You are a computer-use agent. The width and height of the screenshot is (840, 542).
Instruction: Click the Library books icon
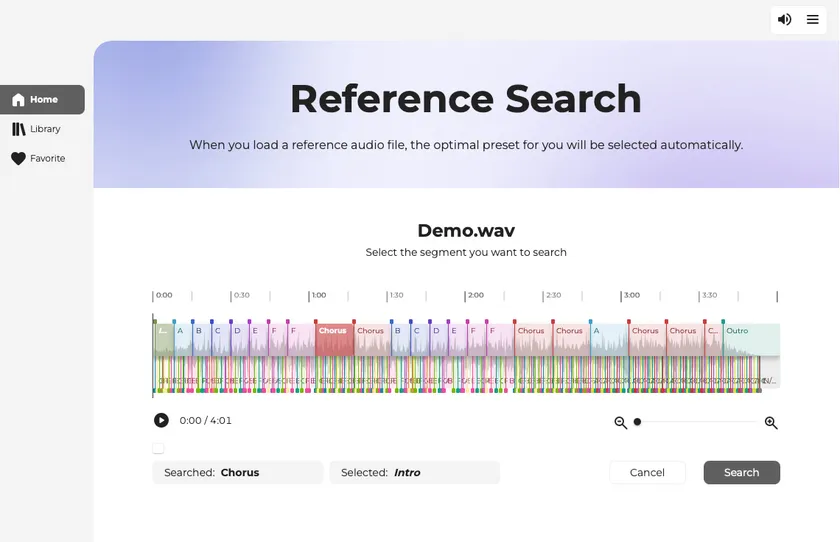pos(18,129)
